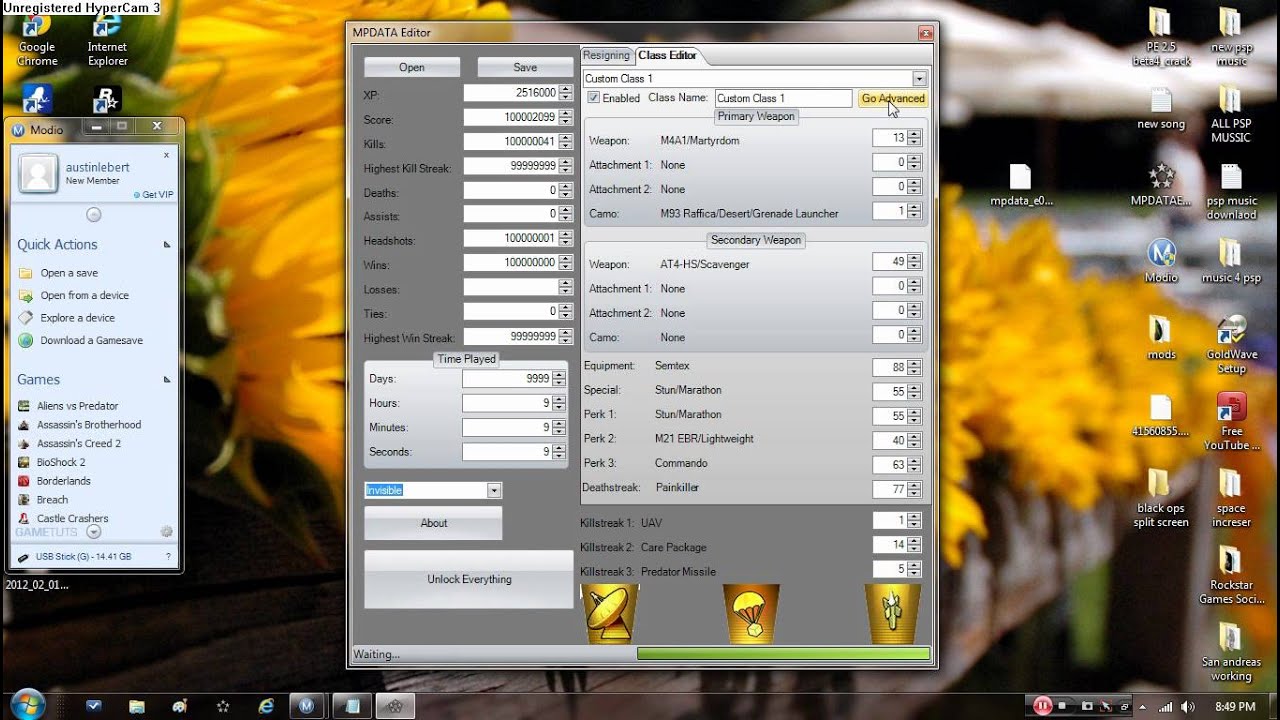1280x720 pixels.
Task: Click the Primary Weapon value stepper
Action: (914, 138)
